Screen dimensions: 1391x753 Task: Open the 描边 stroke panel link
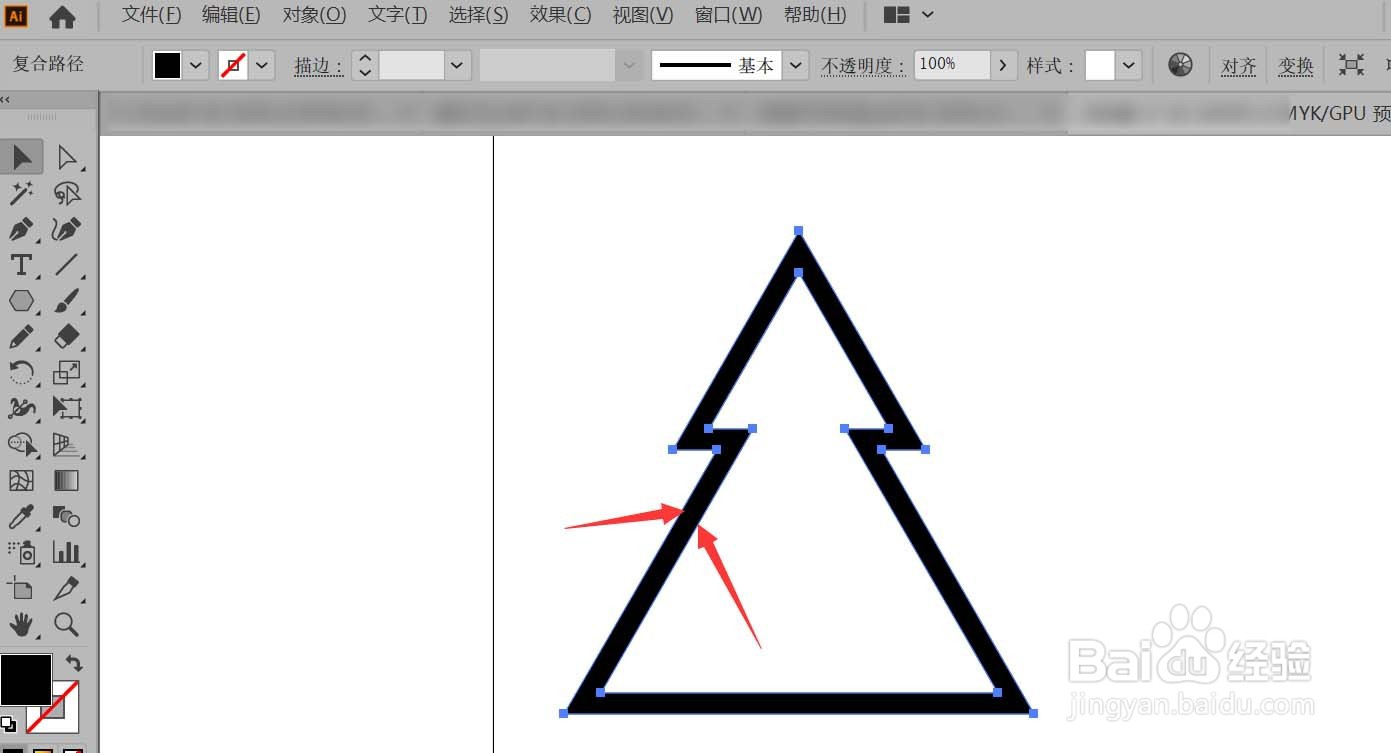(319, 66)
